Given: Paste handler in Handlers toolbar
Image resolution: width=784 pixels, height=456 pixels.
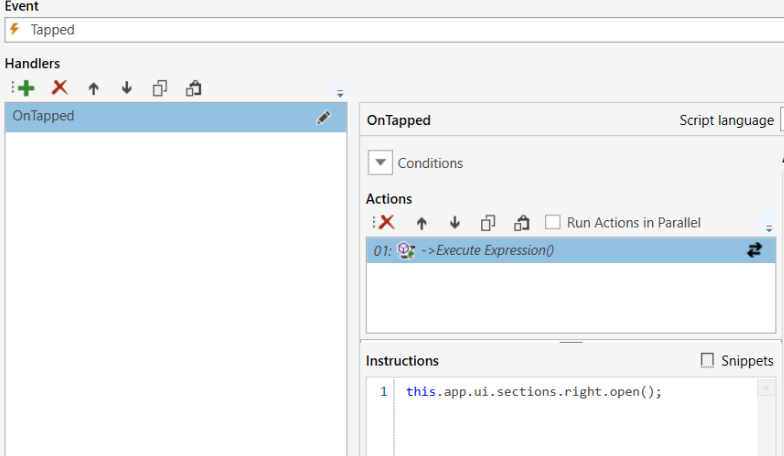Looking at the screenshot, I should coord(194,88).
